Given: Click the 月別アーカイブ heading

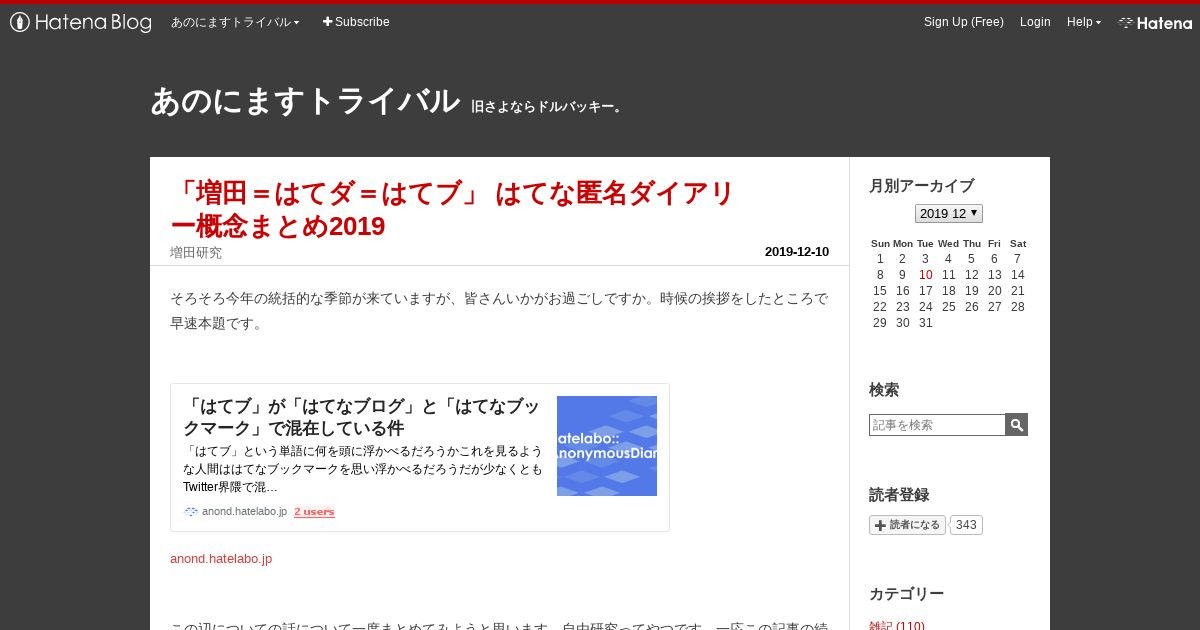Looking at the screenshot, I should pos(921,186).
